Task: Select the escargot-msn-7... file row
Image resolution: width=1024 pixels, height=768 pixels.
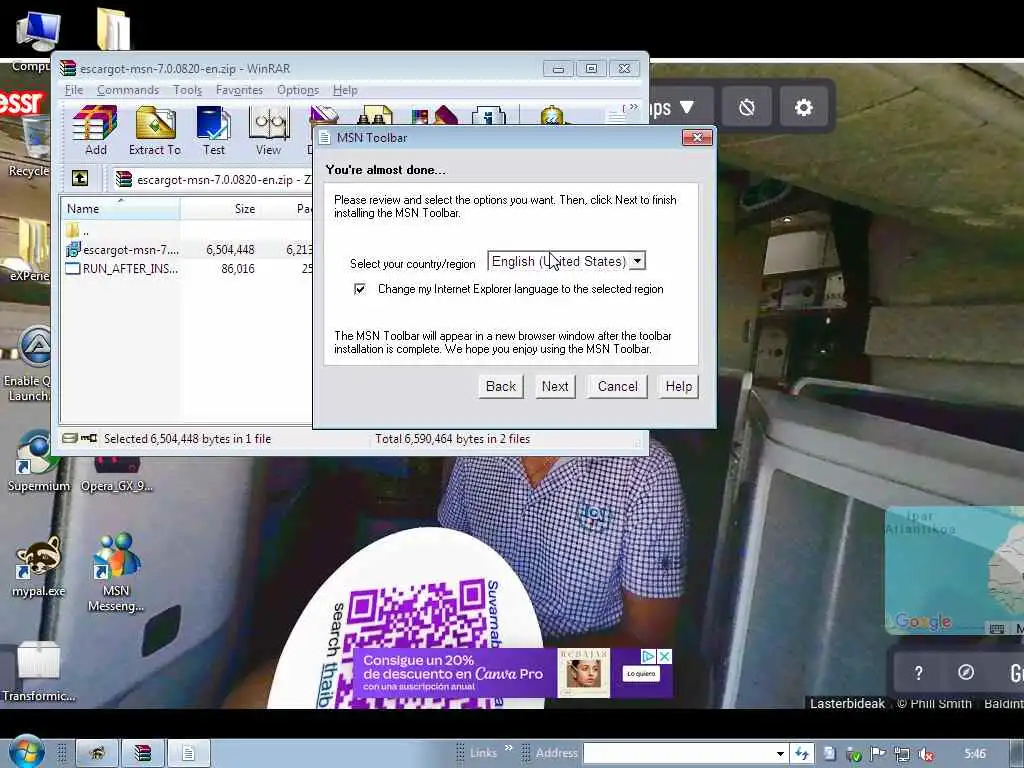Action: pos(187,249)
